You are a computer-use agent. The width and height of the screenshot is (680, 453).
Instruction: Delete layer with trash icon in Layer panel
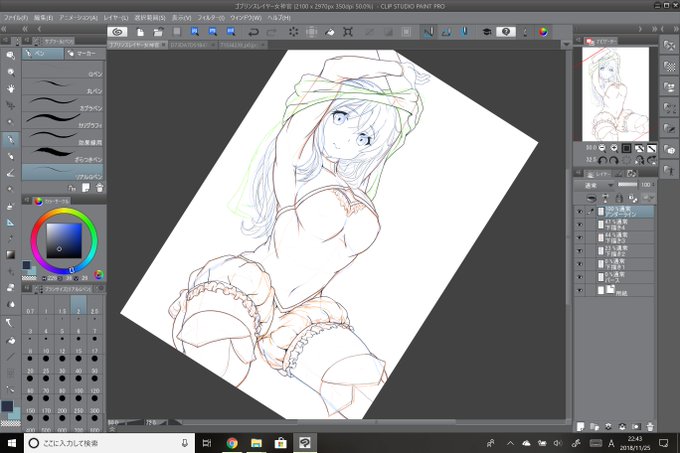[x=650, y=427]
